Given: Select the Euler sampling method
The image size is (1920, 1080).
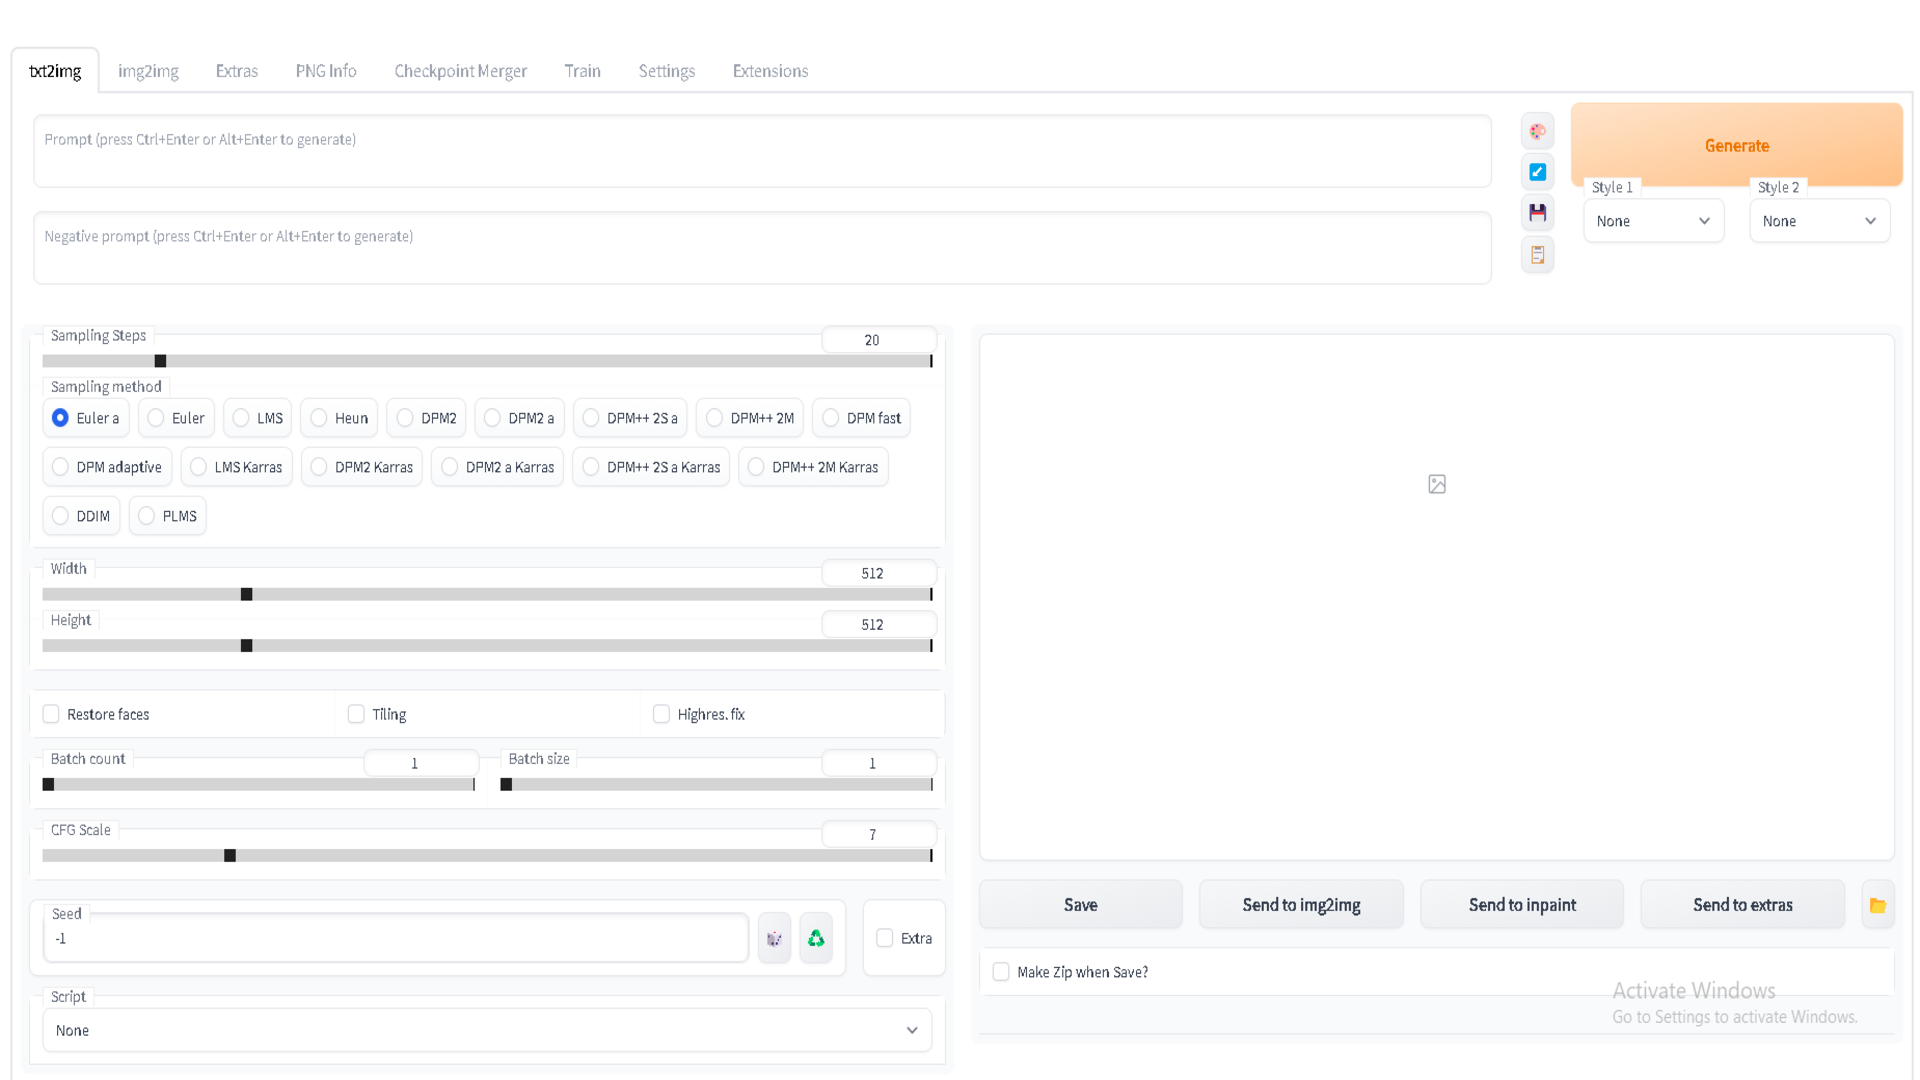Looking at the screenshot, I should point(176,418).
